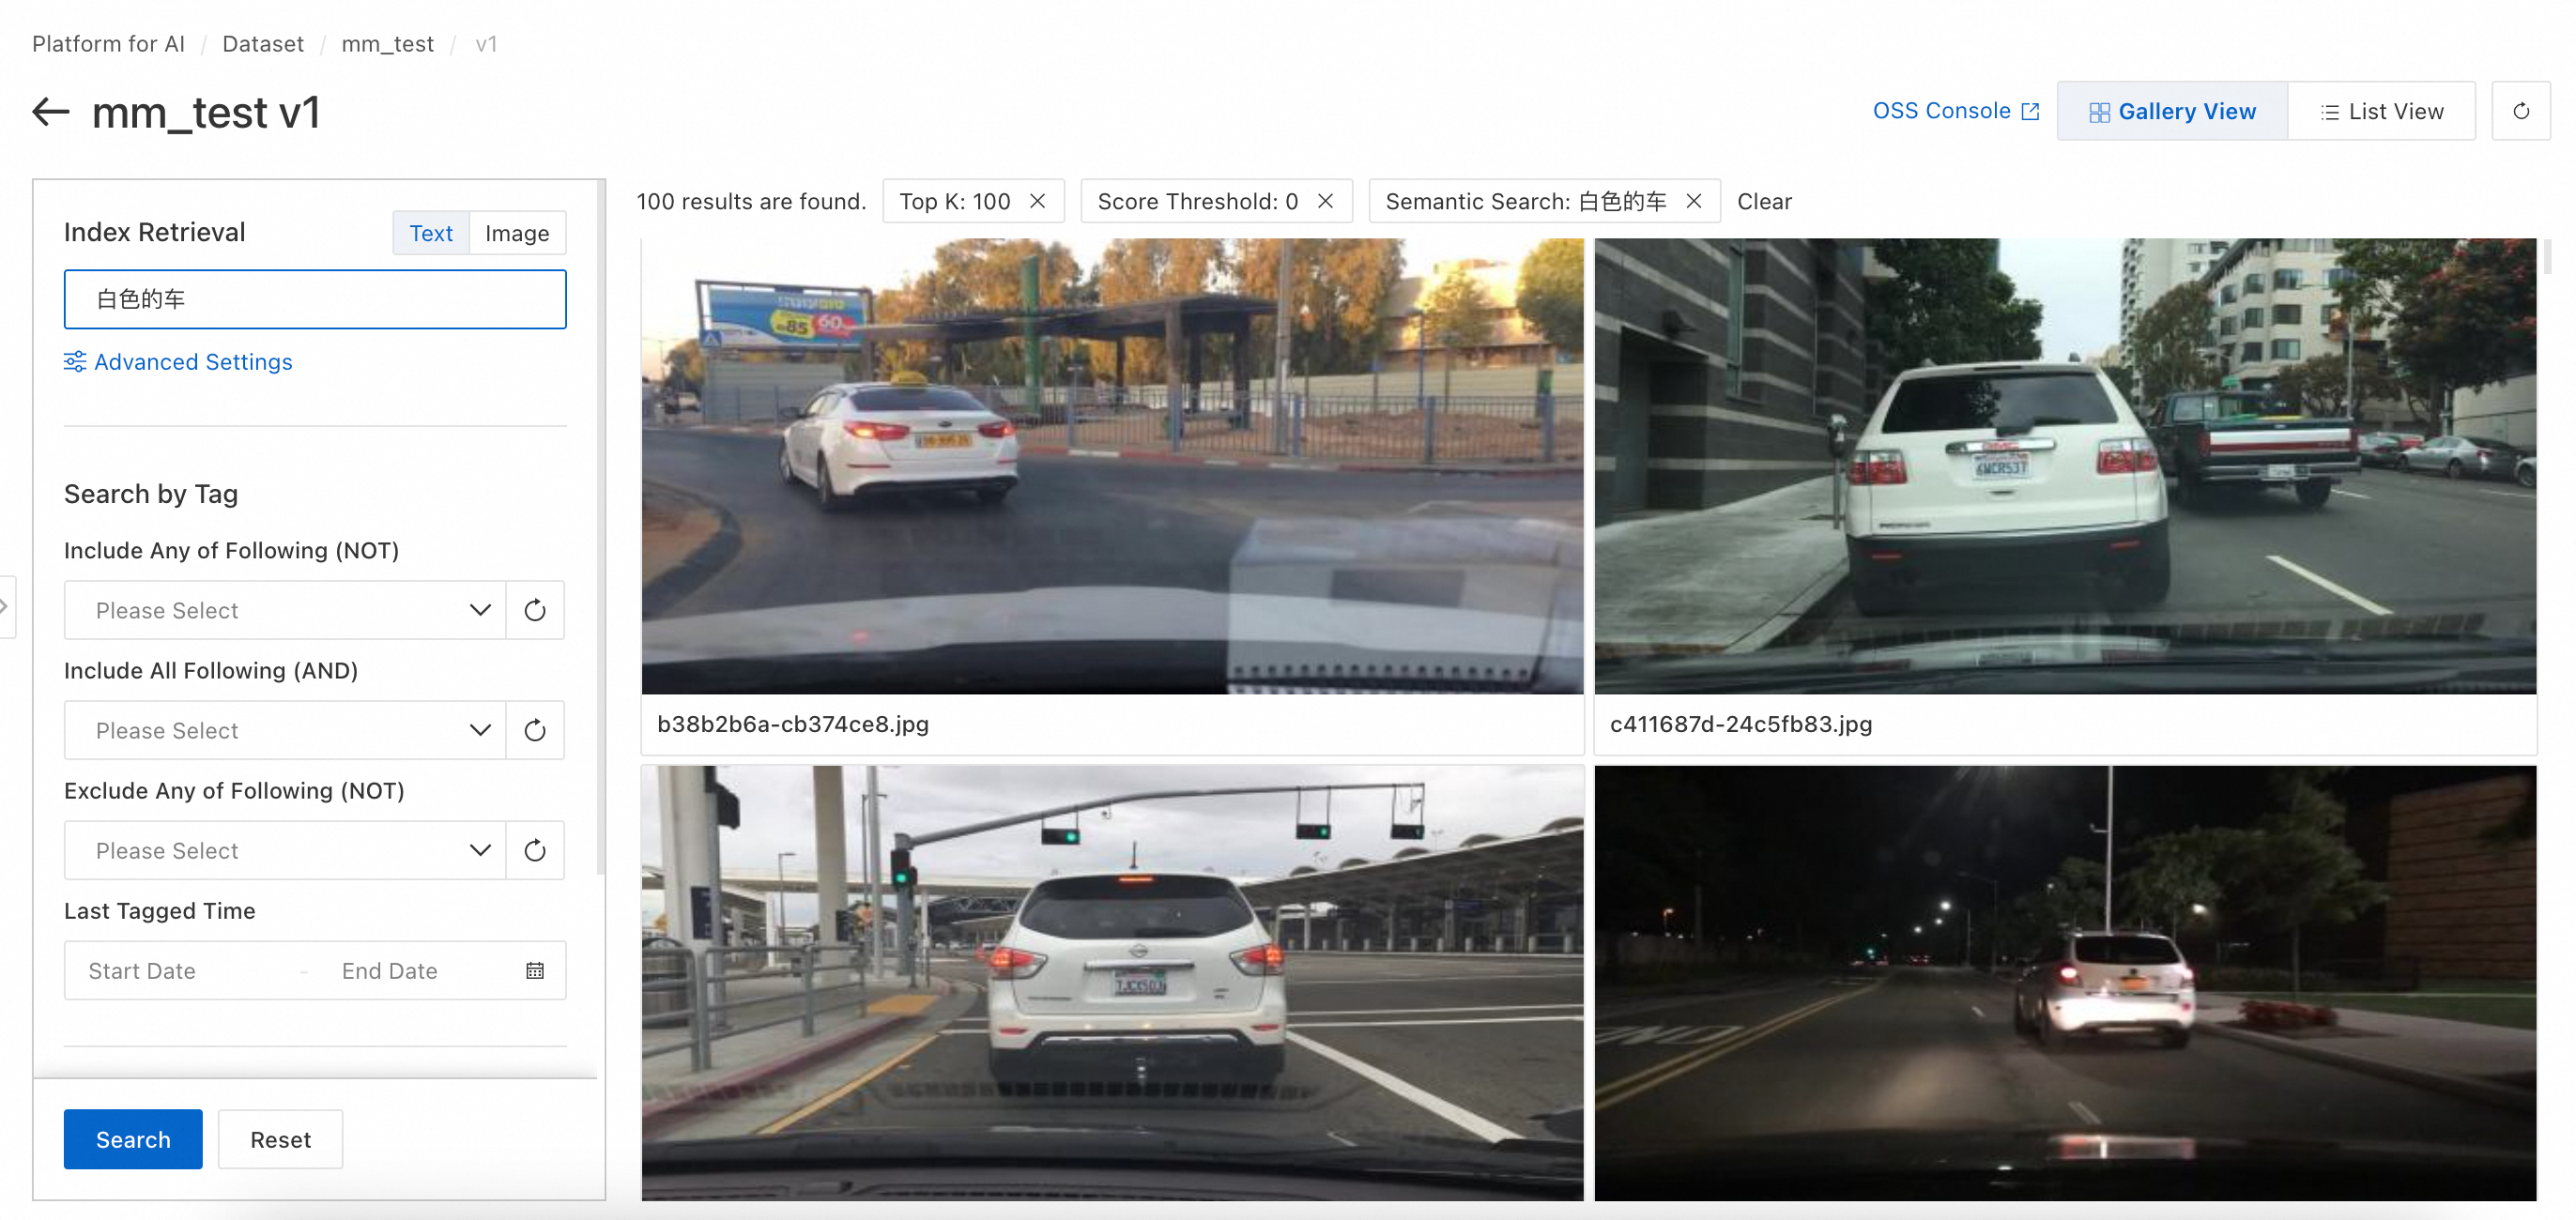The height and width of the screenshot is (1220, 2576).
Task: Open the Exclude Any of Following dropdown
Action: click(x=285, y=850)
